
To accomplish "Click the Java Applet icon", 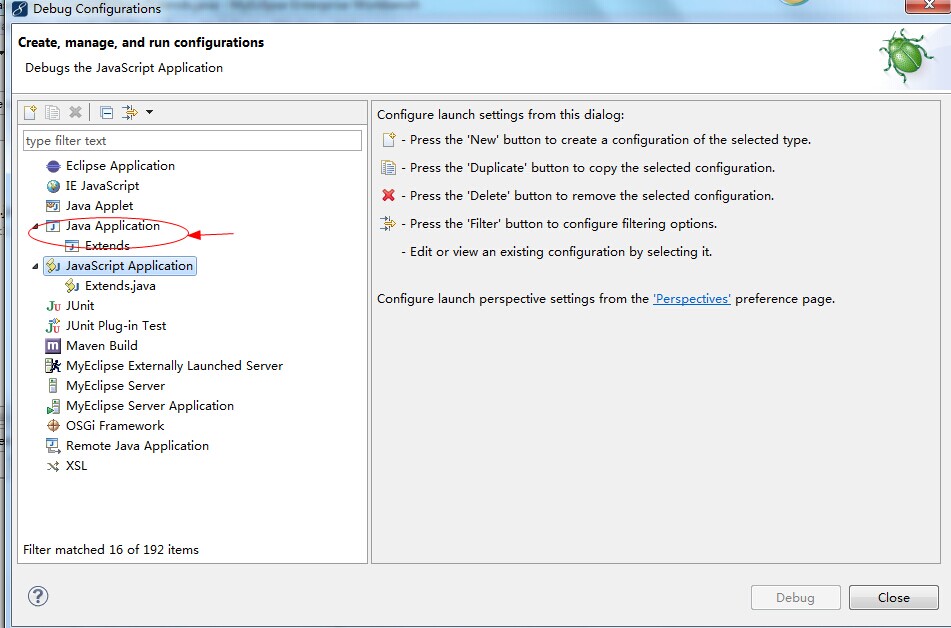I will (53, 206).
